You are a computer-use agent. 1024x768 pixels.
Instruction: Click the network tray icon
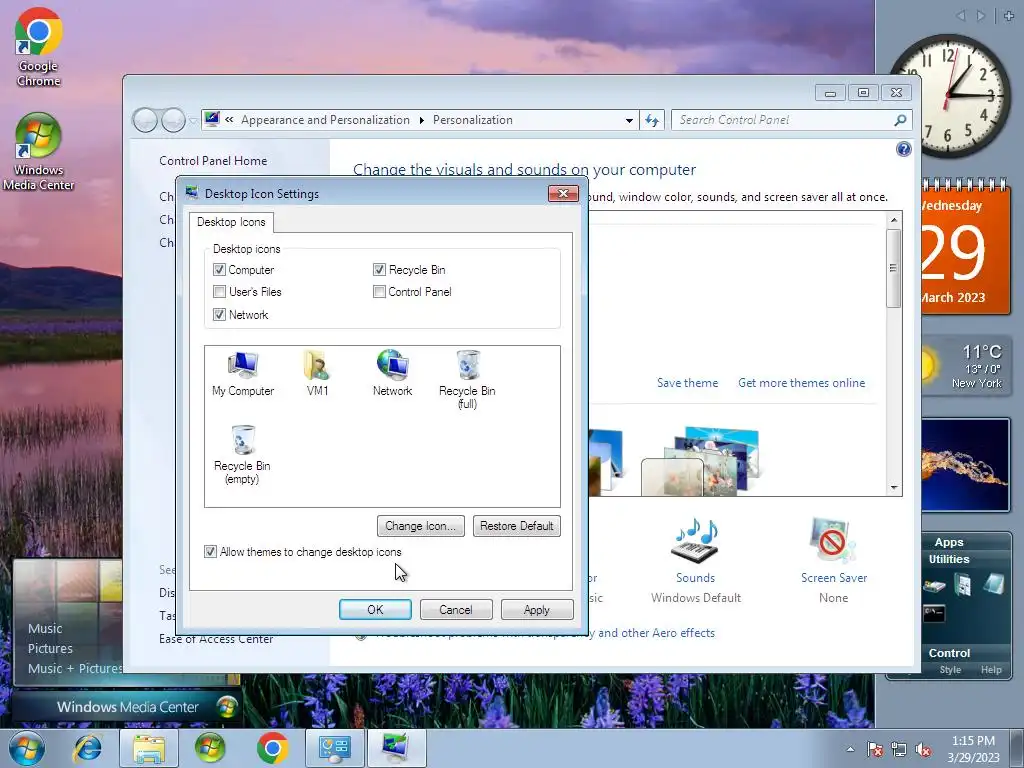coord(899,749)
